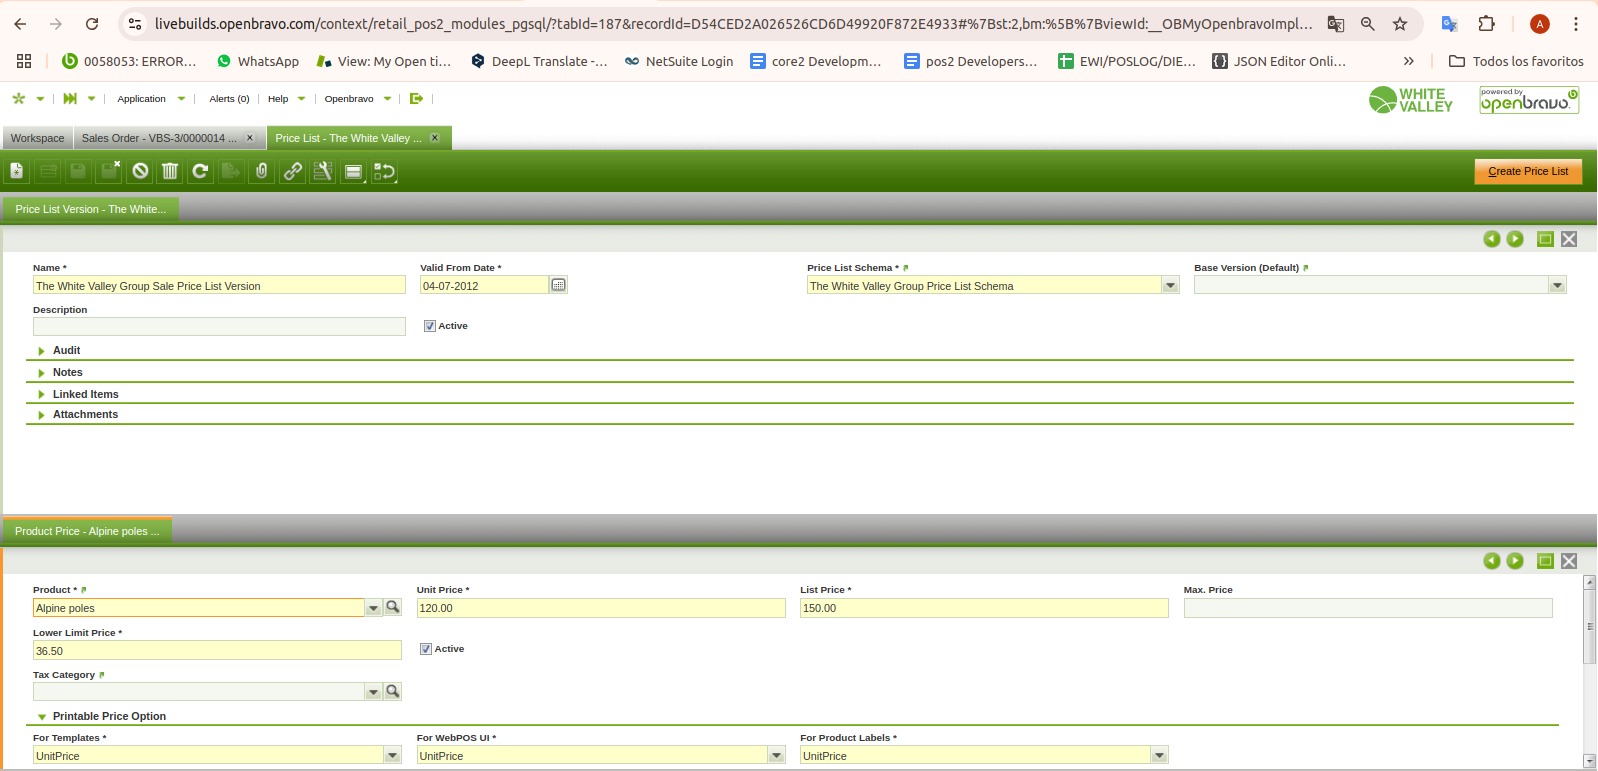The width and height of the screenshot is (1598, 771).
Task: Click the New Document toolbar icon
Action: [17, 171]
